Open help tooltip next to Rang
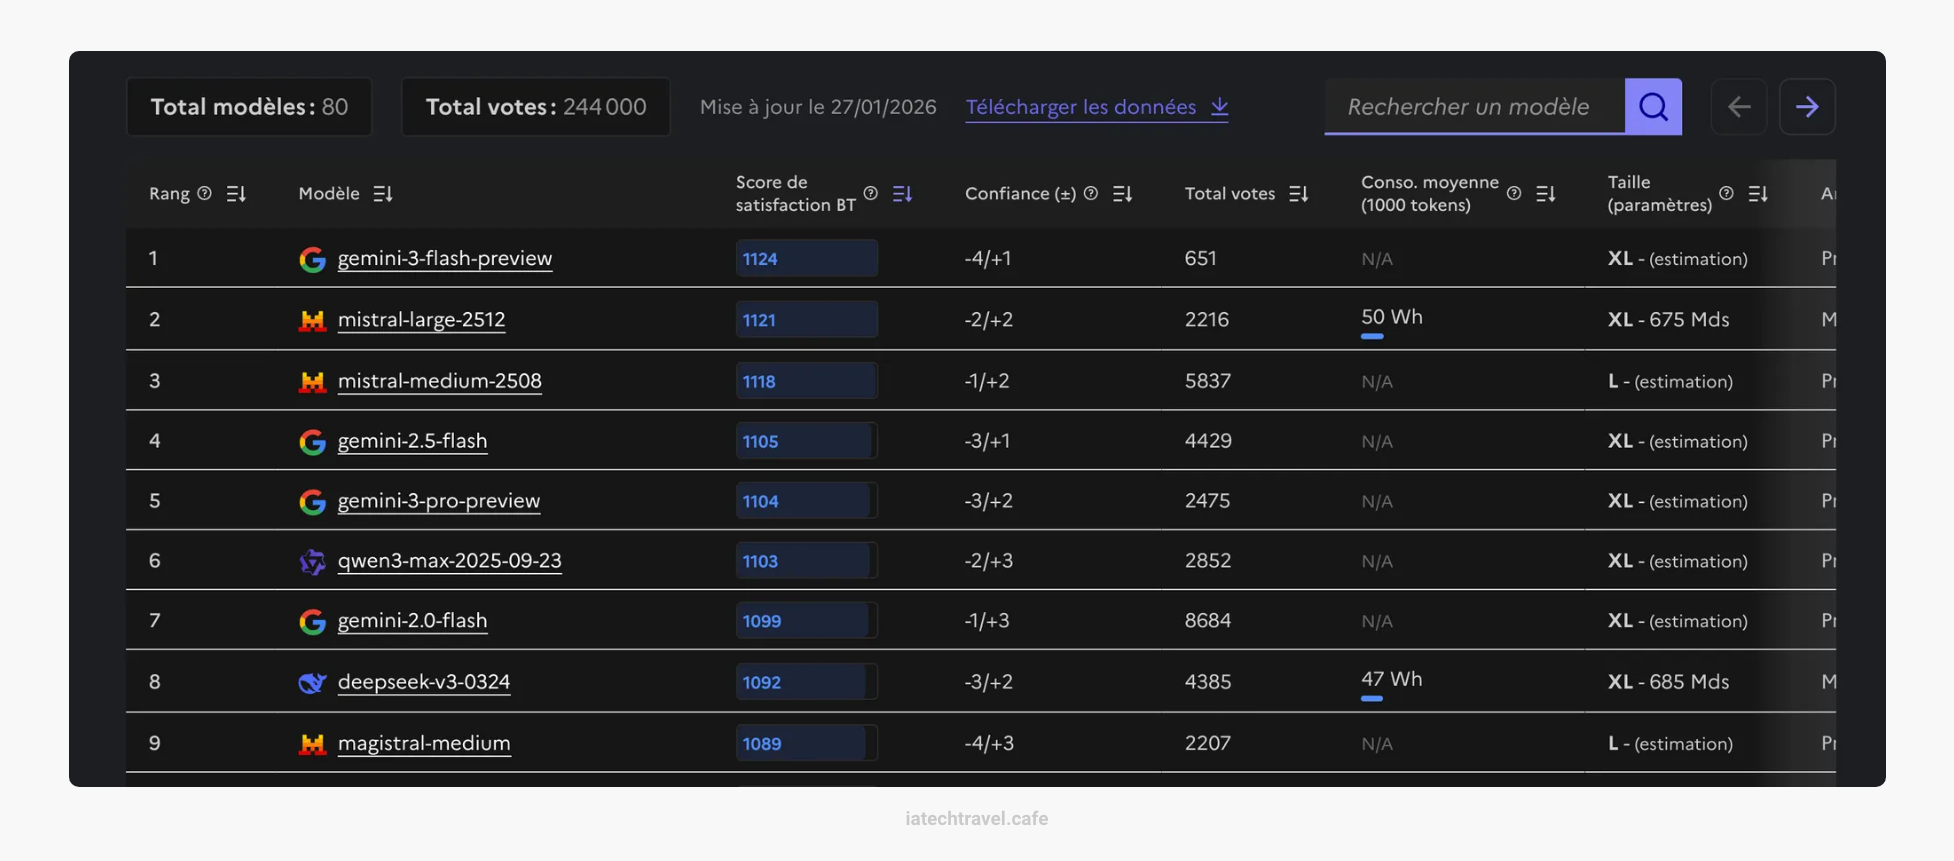This screenshot has height=861, width=1954. coord(204,193)
